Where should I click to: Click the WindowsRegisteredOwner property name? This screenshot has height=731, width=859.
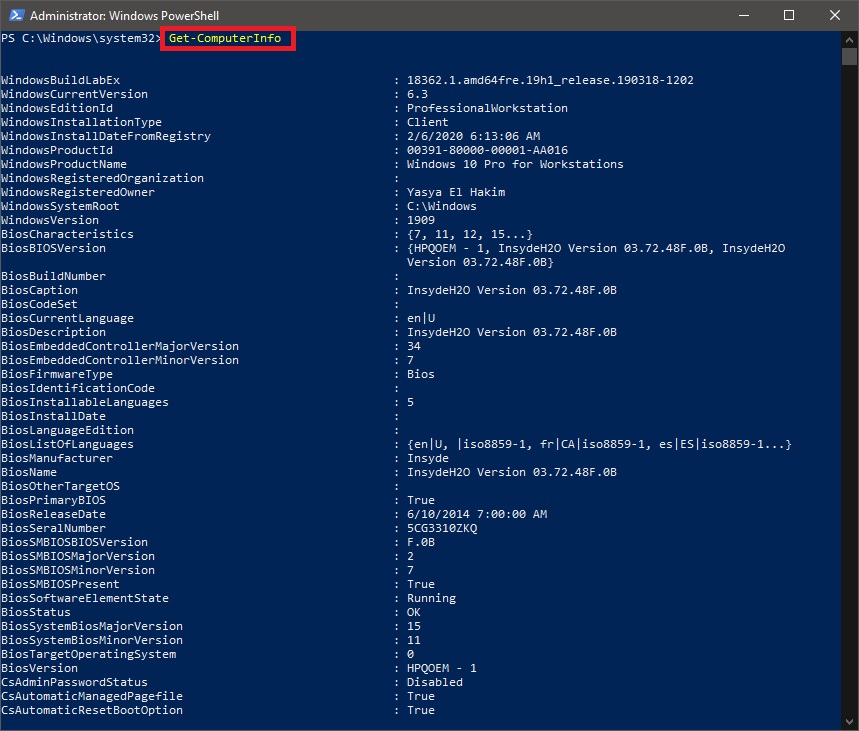tap(78, 192)
